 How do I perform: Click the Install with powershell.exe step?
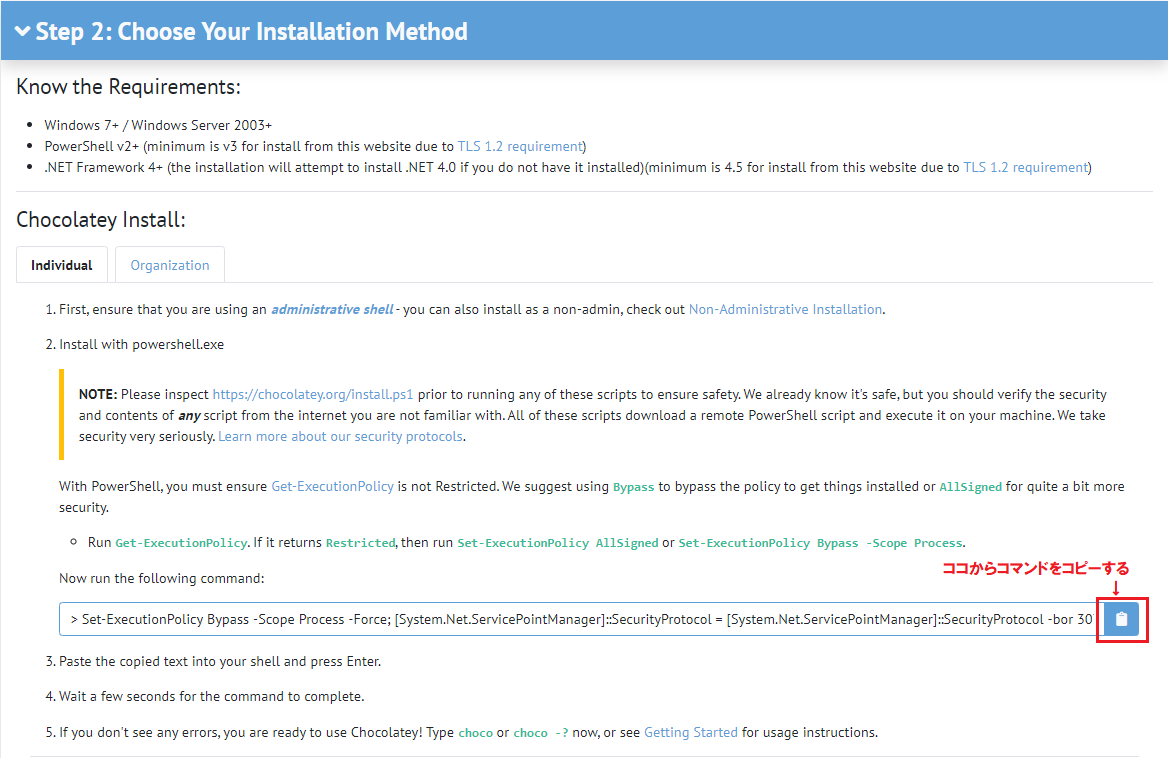(x=142, y=345)
